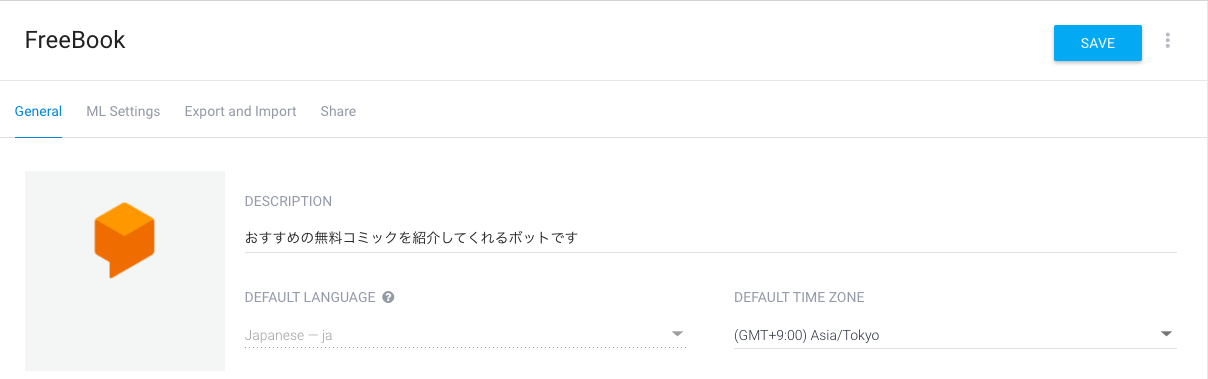1208x379 pixels.
Task: Click the FreeBook agent name field
Action: (75, 40)
